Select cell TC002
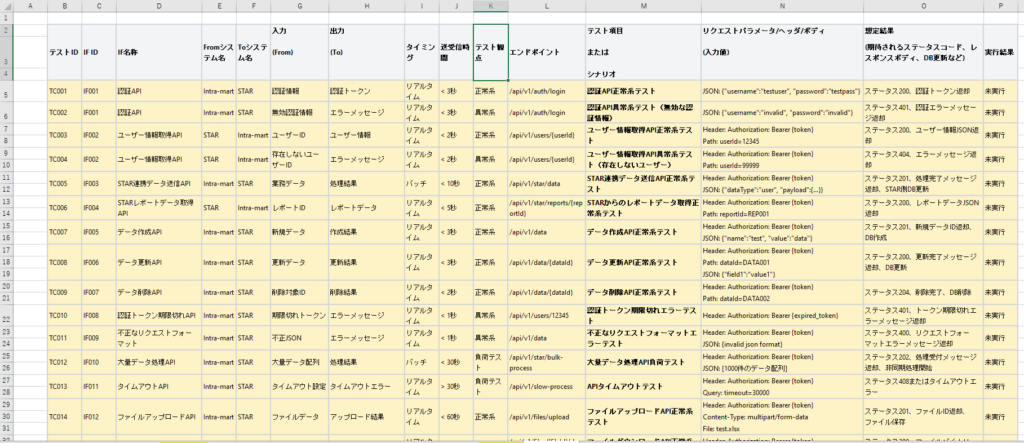 [65, 112]
